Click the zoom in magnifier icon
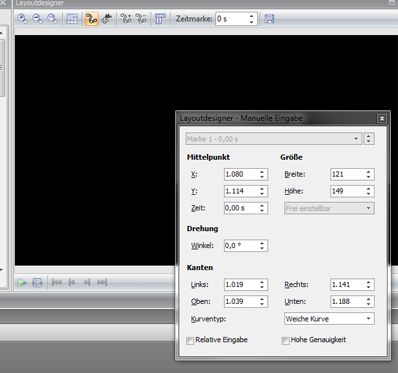Viewport: 398px width, 373px height. click(22, 19)
